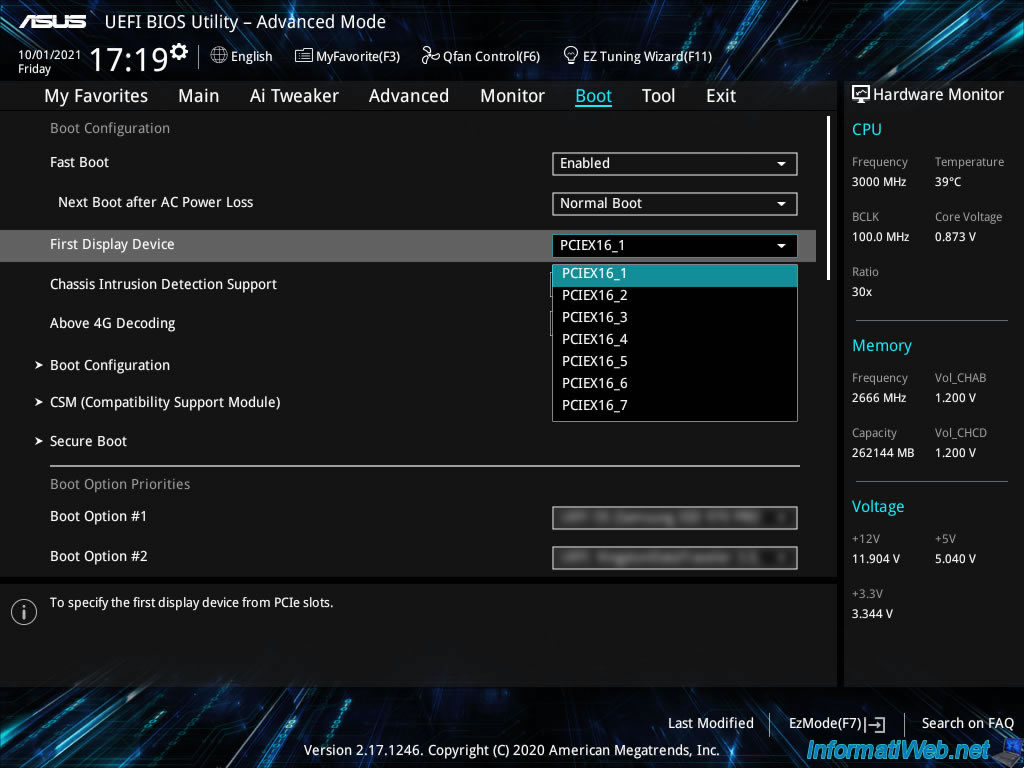Click the settings list scrollbar
1024x768 pixels.
pyautogui.click(x=828, y=199)
